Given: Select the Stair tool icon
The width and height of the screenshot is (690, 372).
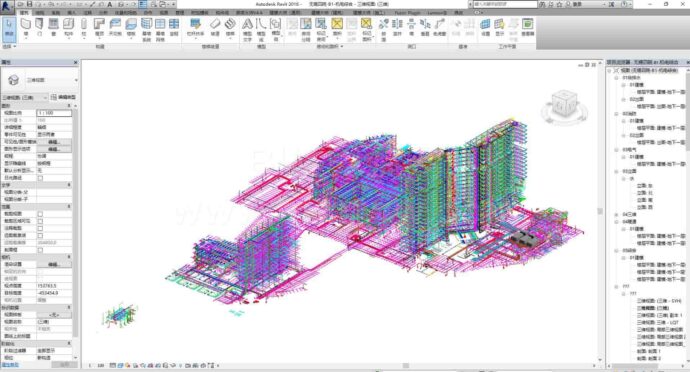Looking at the screenshot, I should tap(230, 26).
